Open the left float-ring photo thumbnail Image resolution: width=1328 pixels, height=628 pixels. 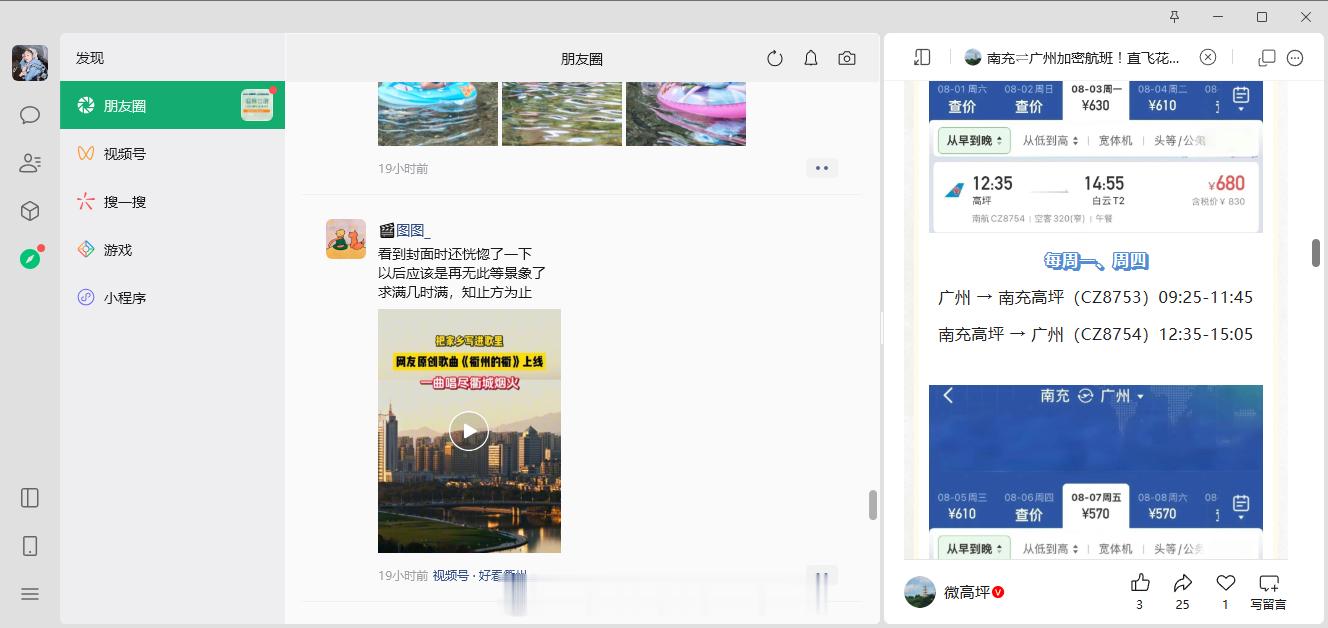[438, 115]
